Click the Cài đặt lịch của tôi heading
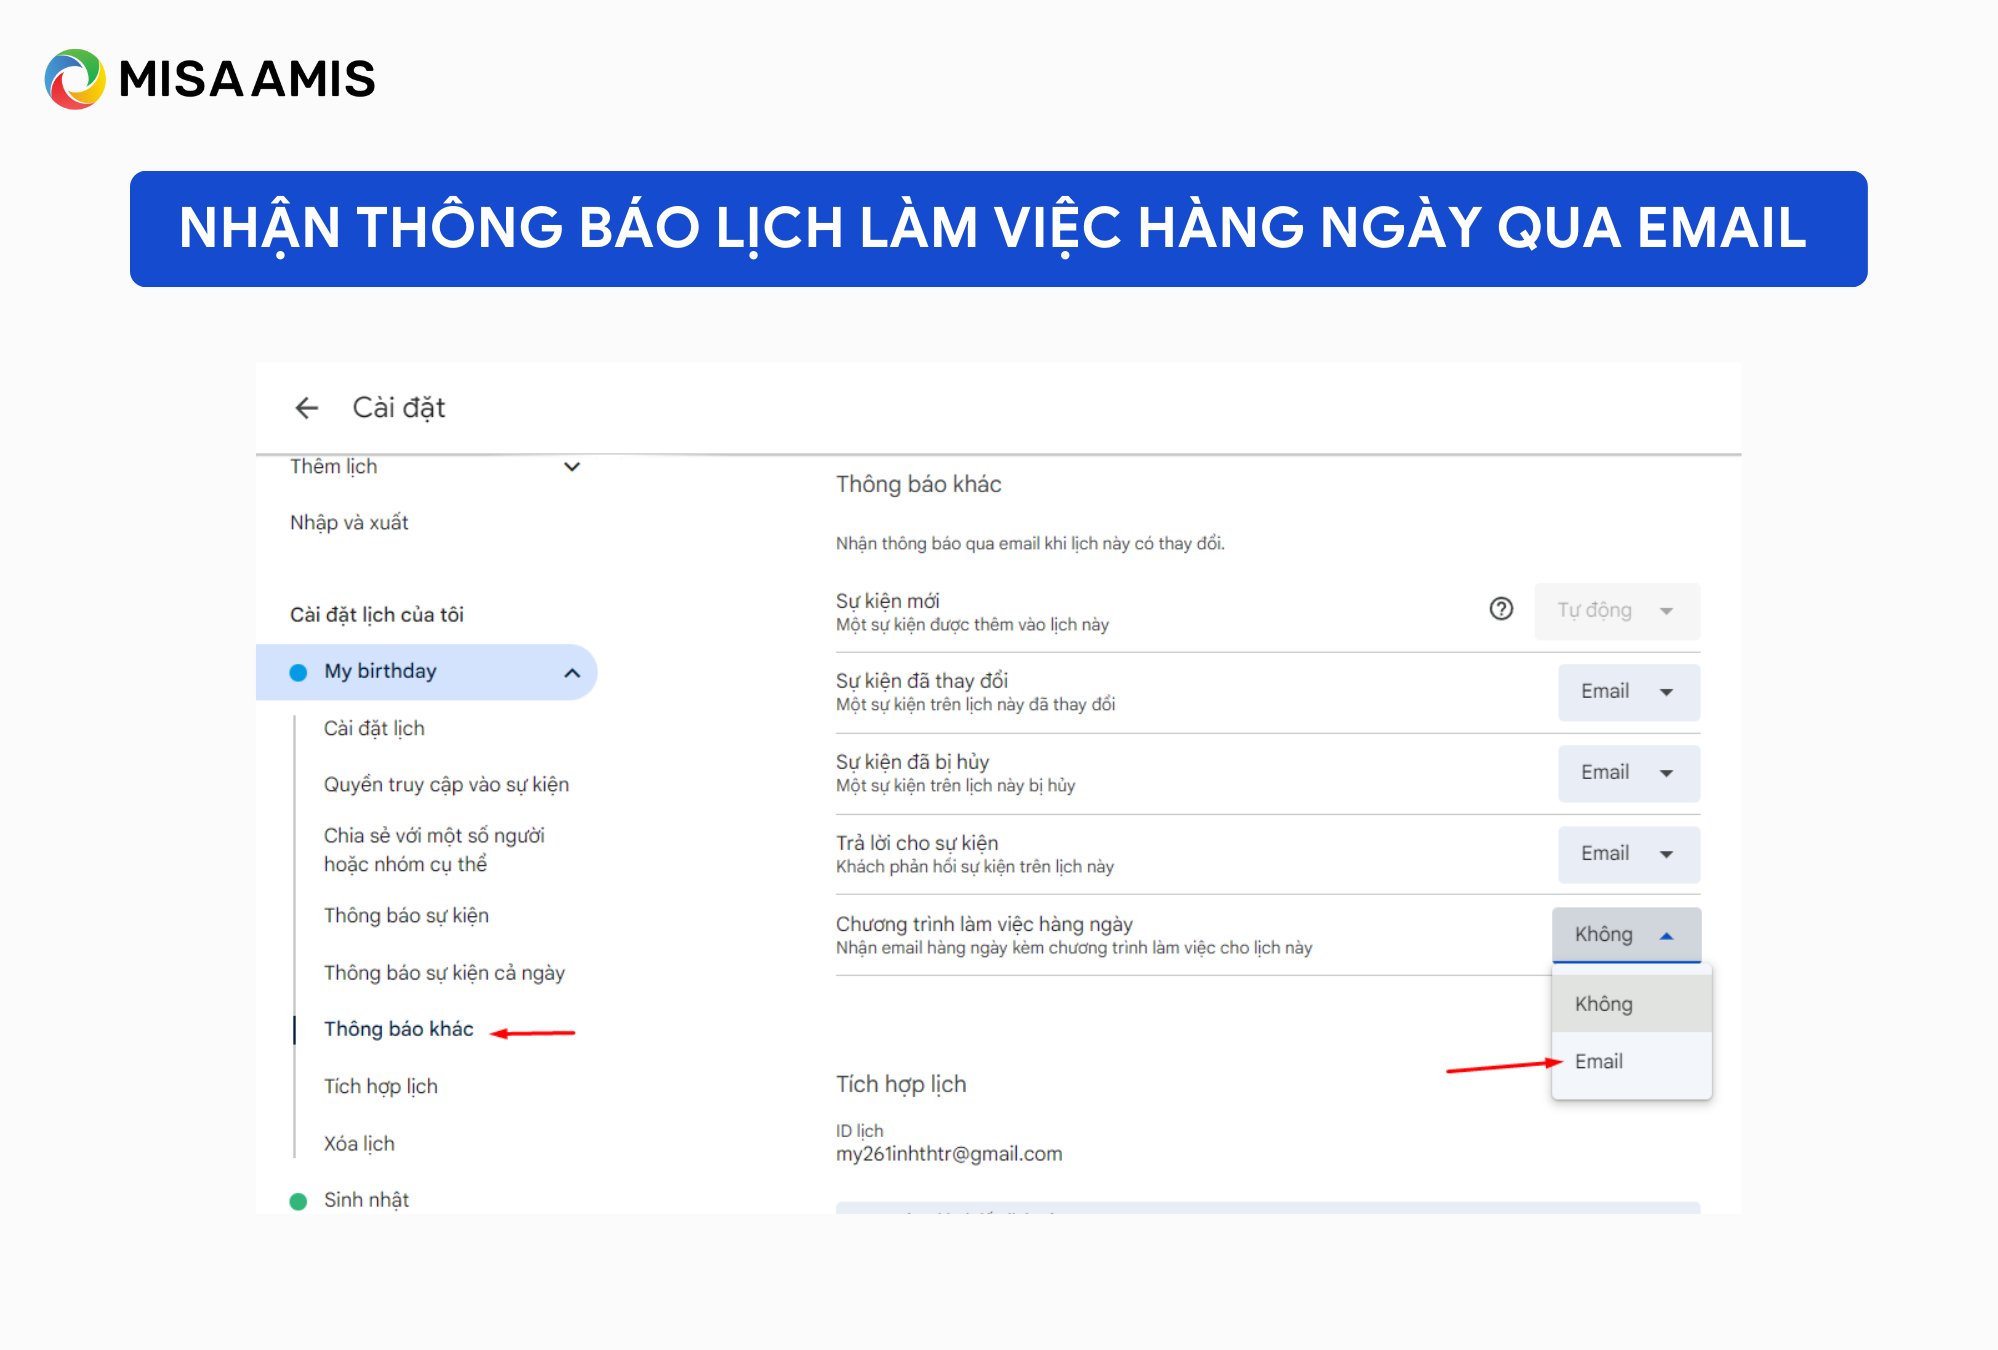 pos(377,615)
